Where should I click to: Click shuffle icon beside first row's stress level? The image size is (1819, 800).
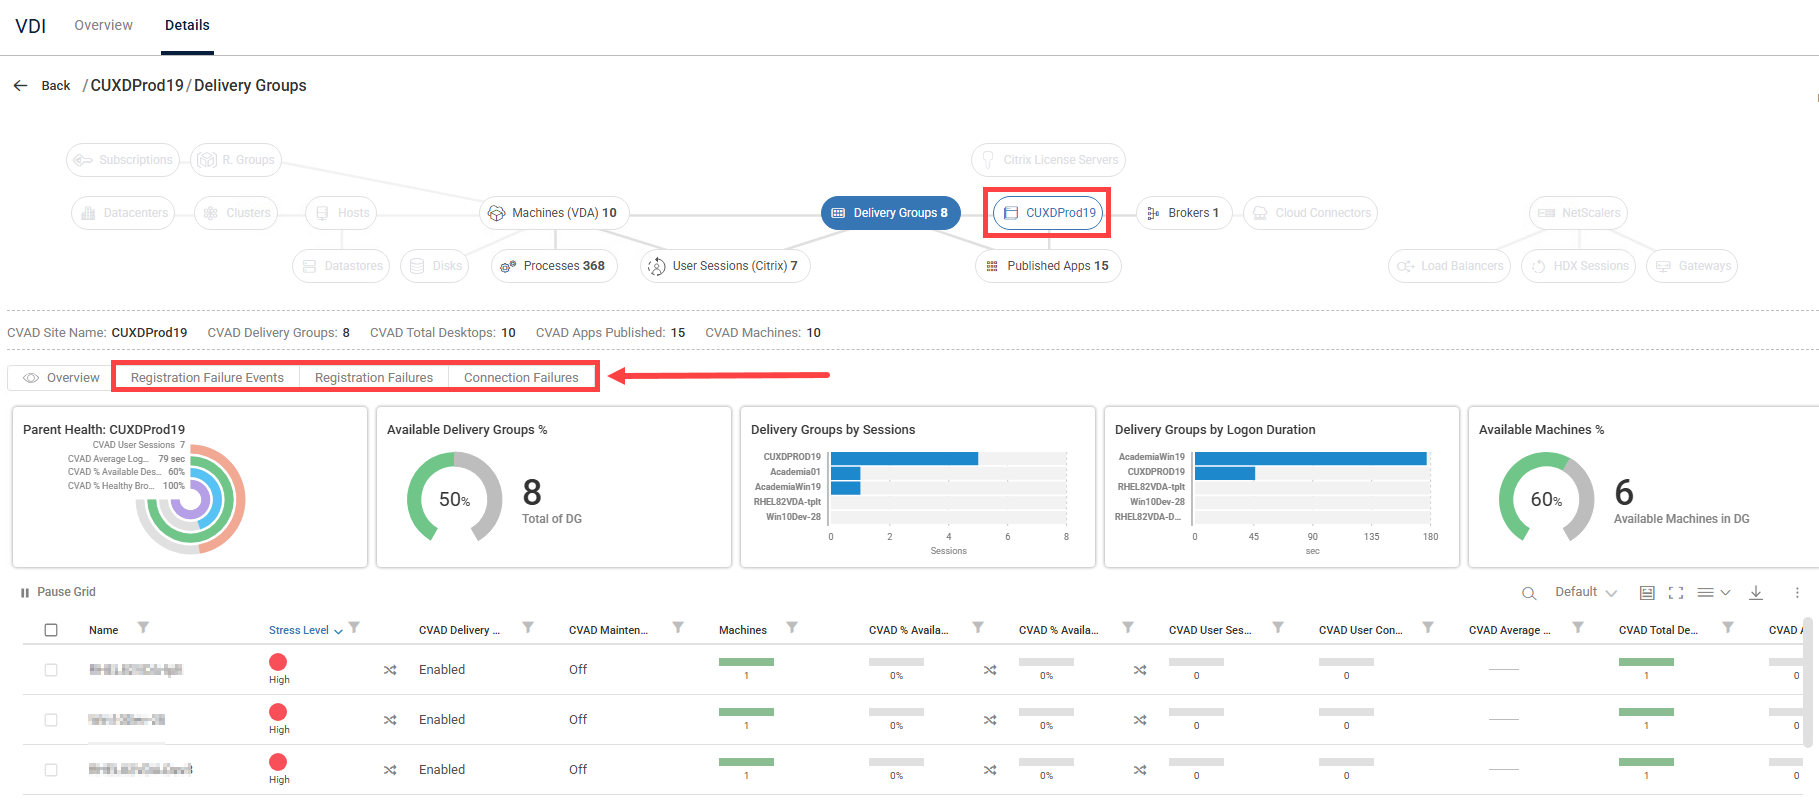click(390, 670)
